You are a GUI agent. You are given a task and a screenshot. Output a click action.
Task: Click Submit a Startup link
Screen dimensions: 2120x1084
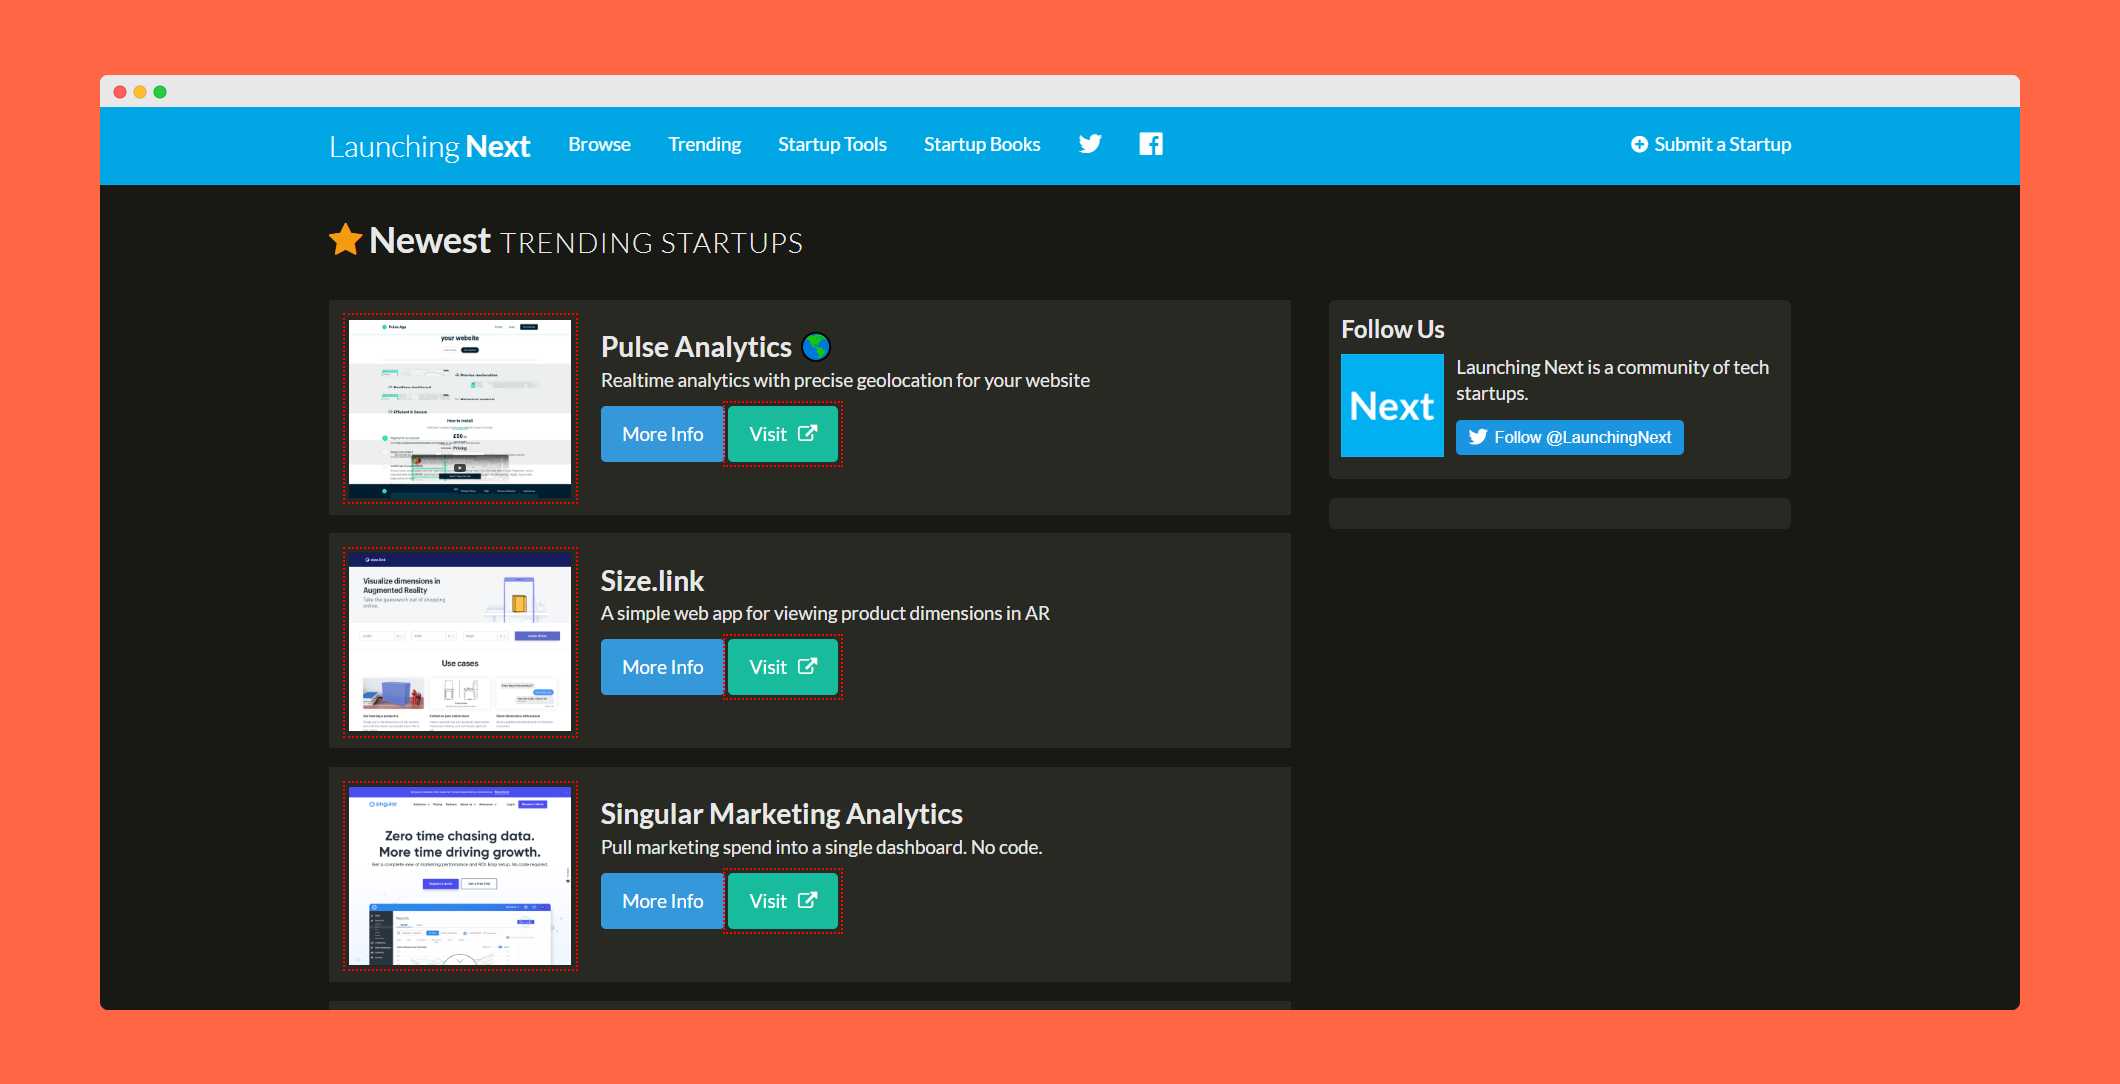pyautogui.click(x=1711, y=144)
